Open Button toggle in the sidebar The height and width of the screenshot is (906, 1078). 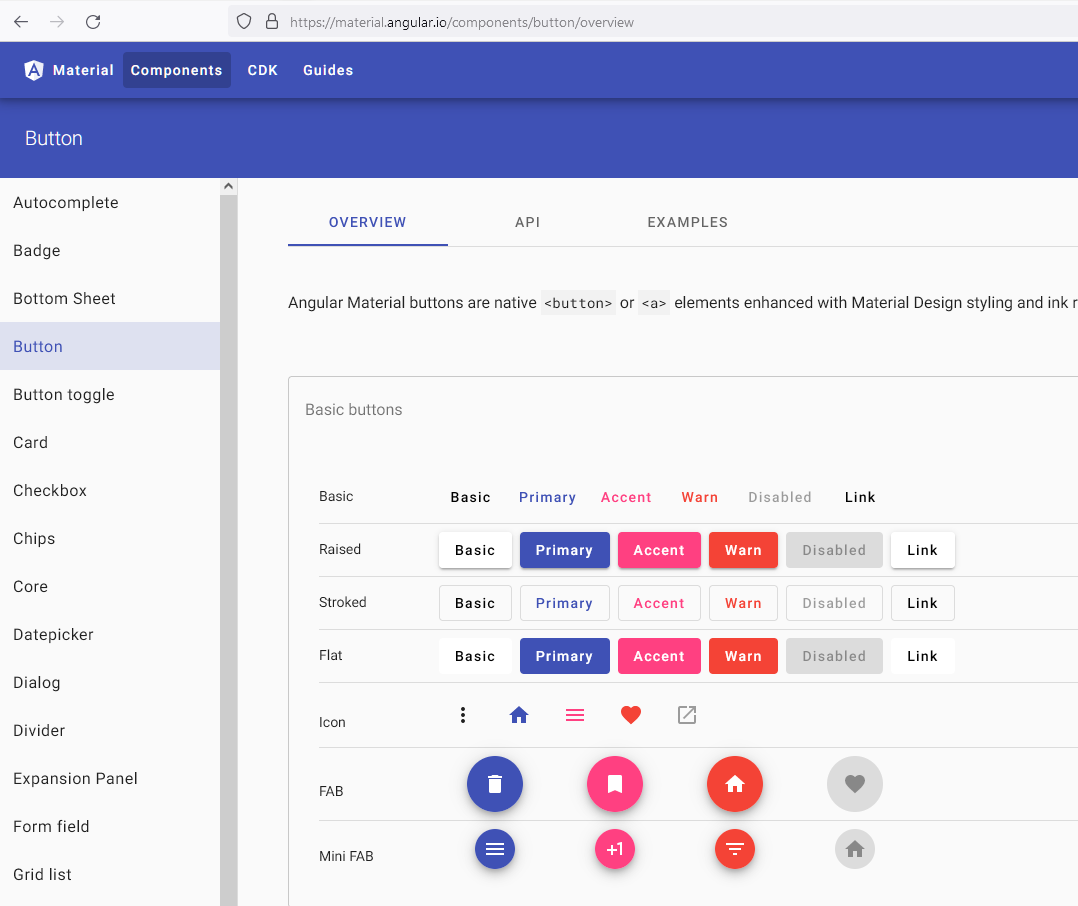click(110, 395)
